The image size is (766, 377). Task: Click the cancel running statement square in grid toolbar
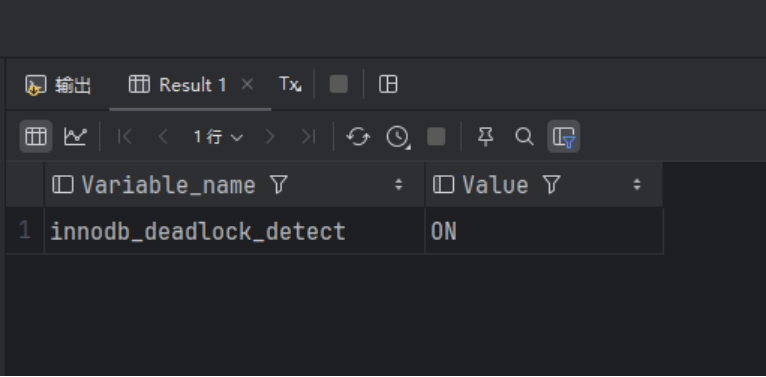(x=436, y=136)
